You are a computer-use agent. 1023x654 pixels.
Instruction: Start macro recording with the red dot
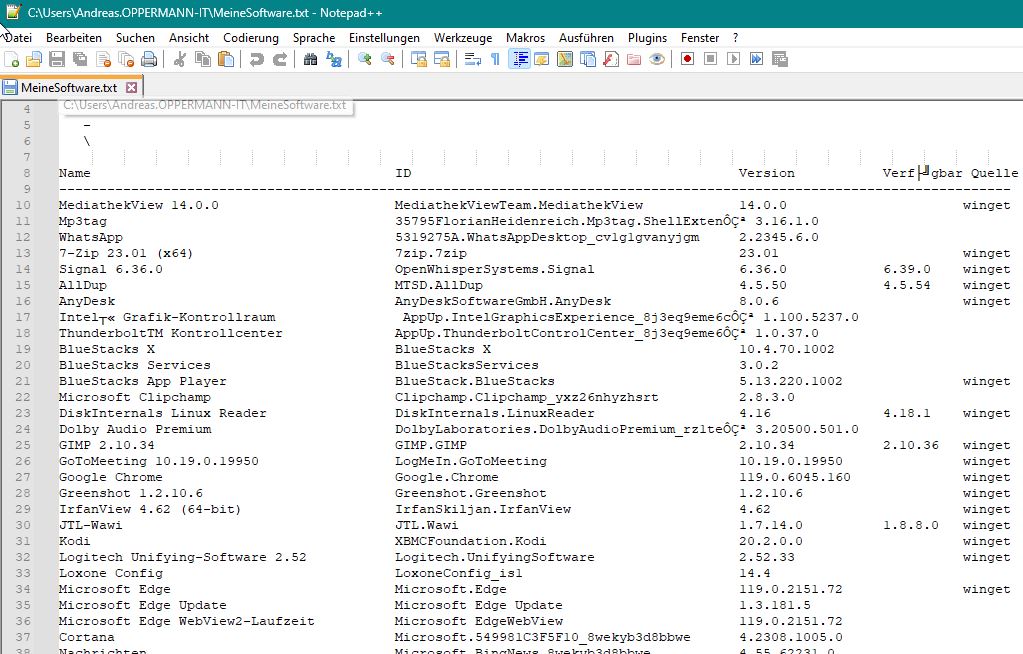point(687,59)
